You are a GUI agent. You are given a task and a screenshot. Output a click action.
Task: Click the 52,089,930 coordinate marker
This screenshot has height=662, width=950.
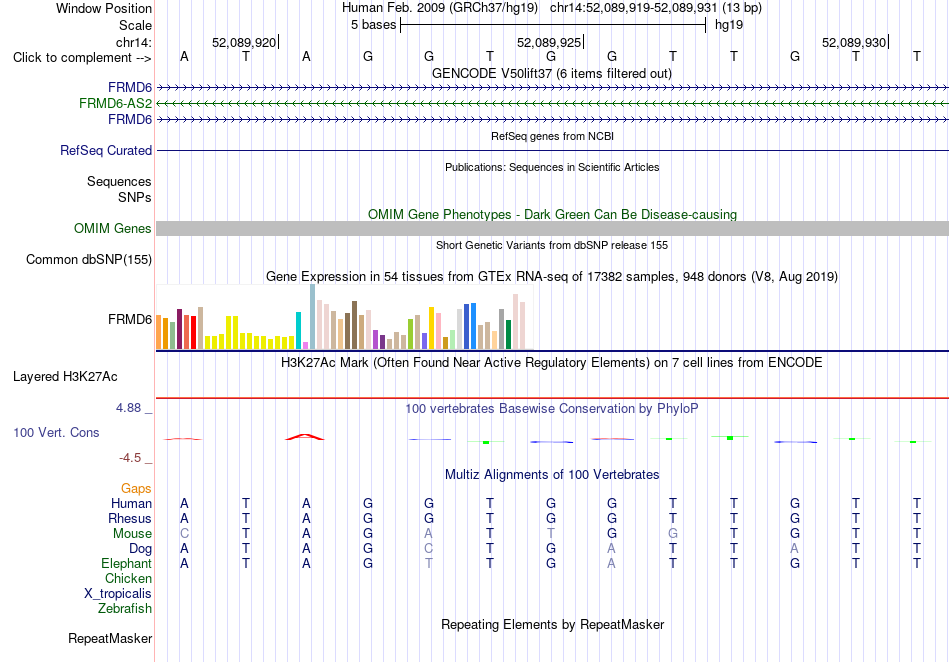[x=854, y=42]
